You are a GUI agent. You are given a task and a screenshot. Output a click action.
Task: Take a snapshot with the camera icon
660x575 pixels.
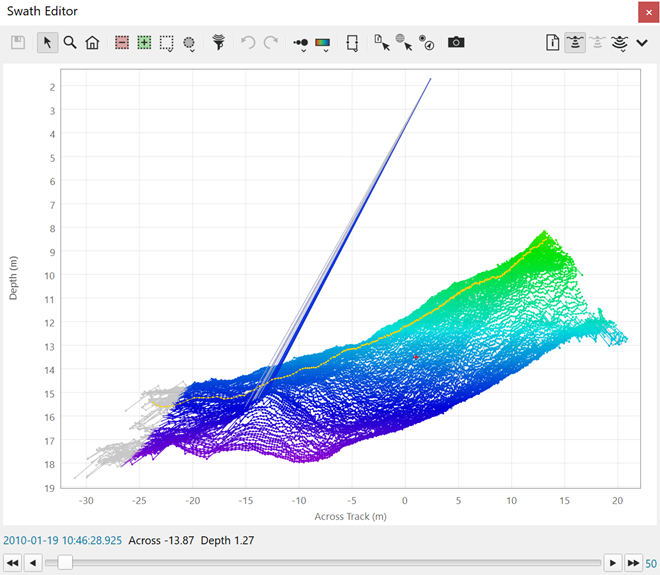[456, 43]
